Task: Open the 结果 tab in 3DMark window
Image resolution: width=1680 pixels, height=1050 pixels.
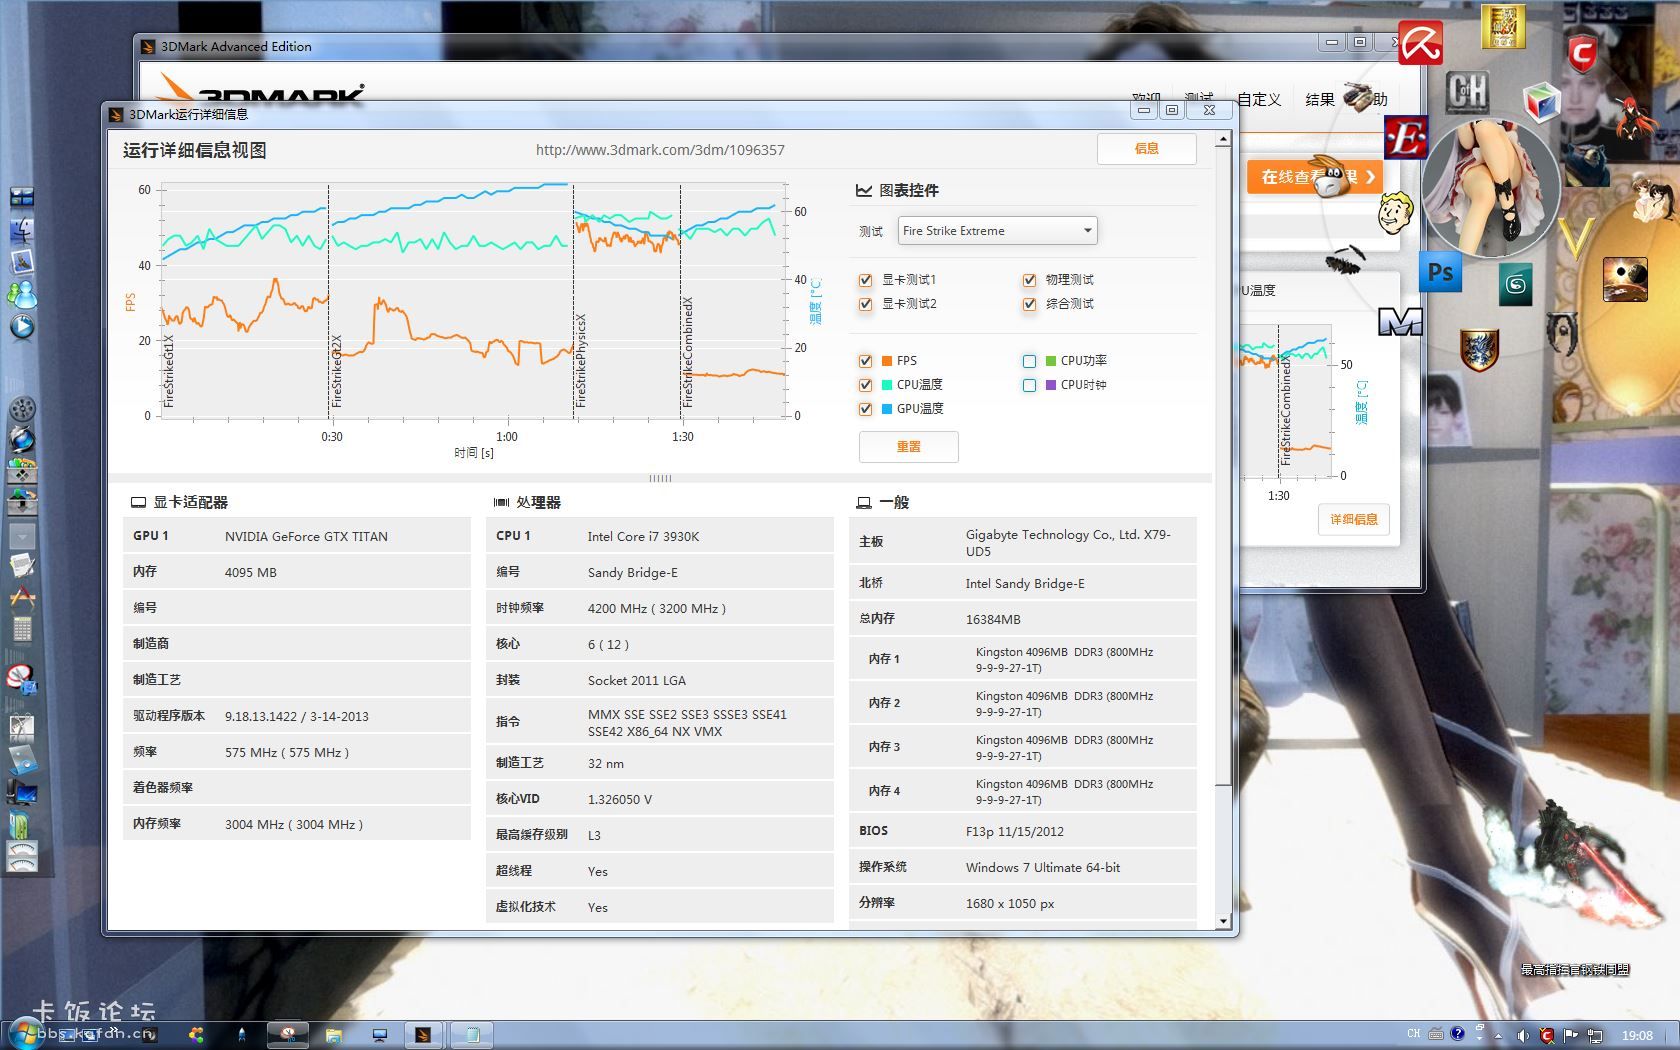Action: click(1320, 99)
